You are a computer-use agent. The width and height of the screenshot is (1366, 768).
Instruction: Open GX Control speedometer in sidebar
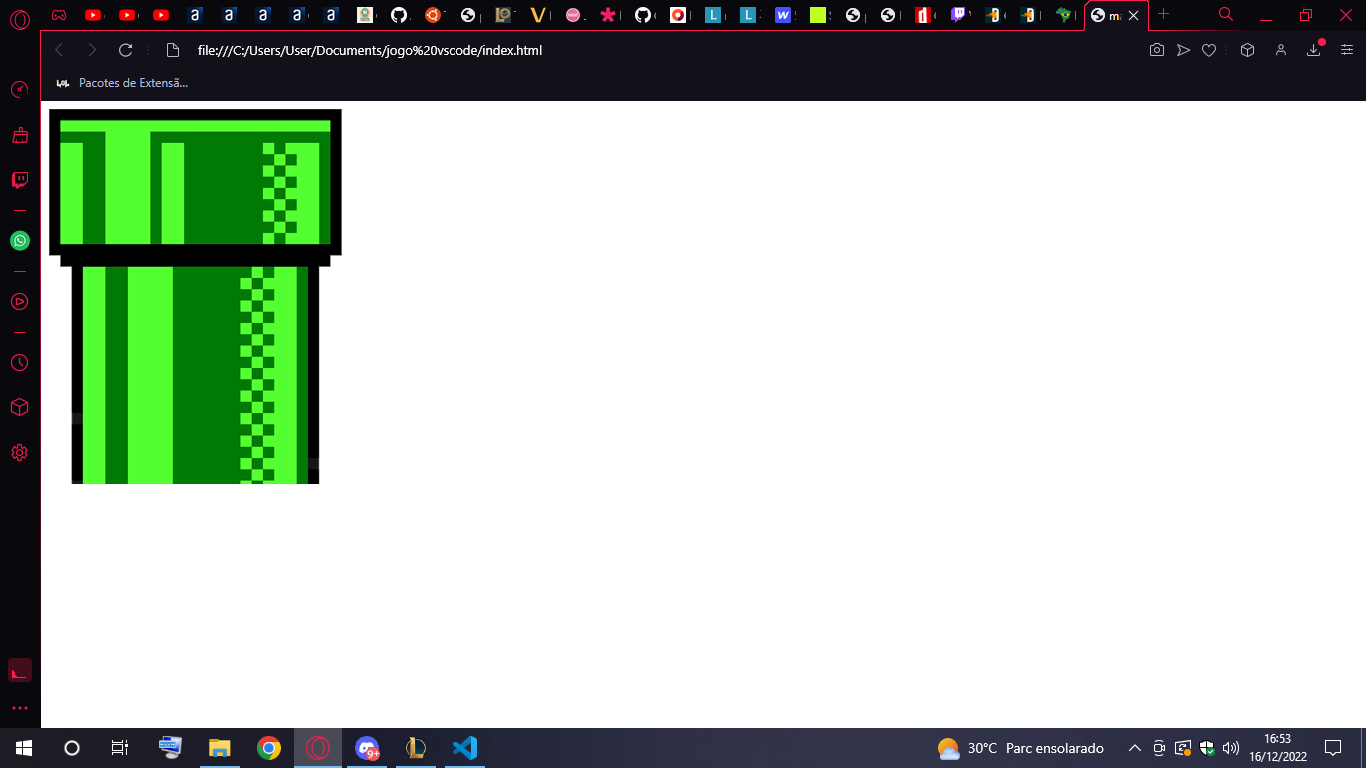19,89
